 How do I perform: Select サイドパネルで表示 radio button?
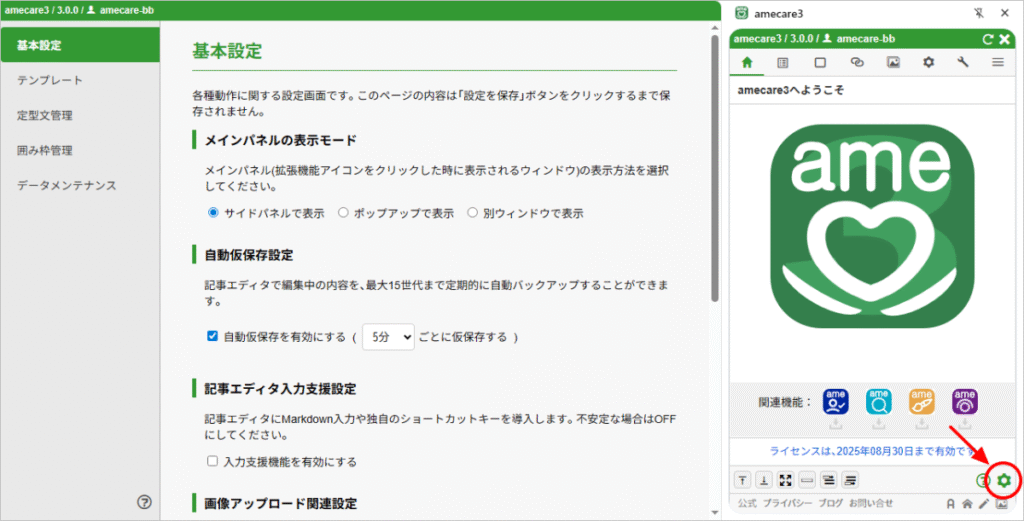pyautogui.click(x=213, y=213)
